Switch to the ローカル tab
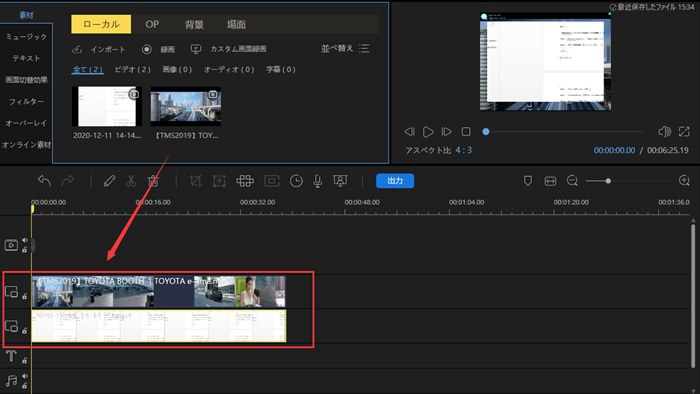This screenshot has width=700, height=394. tap(101, 24)
